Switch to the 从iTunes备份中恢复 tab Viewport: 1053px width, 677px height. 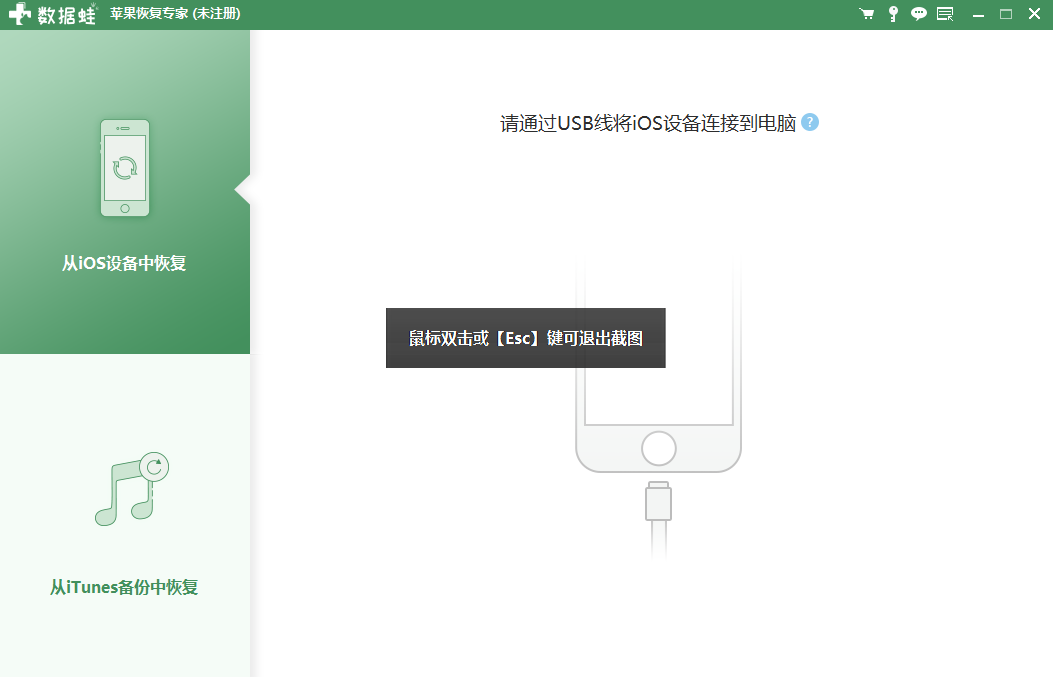click(124, 587)
